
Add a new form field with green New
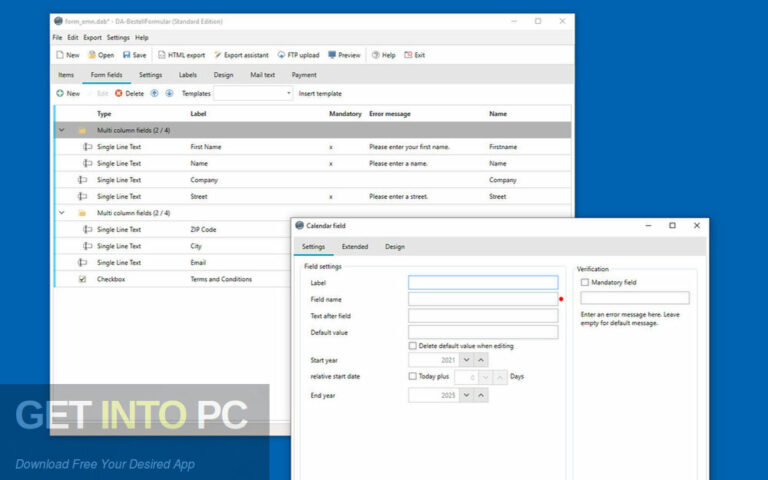[x=68, y=94]
